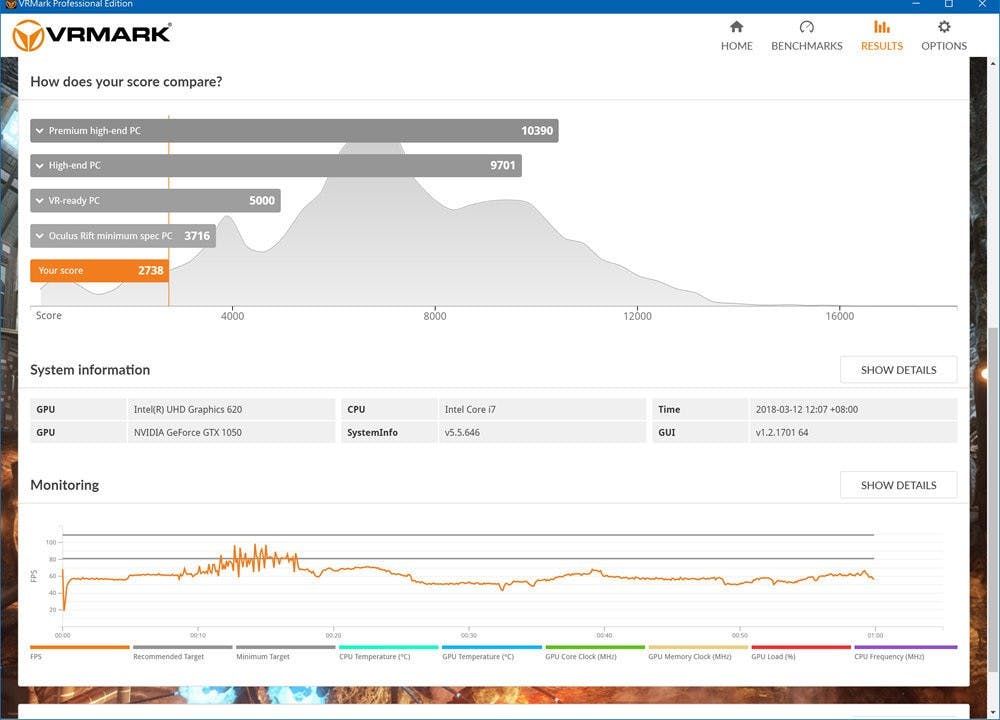Toggle the Minimum Target legend series
The image size is (1000, 720).
coord(286,652)
